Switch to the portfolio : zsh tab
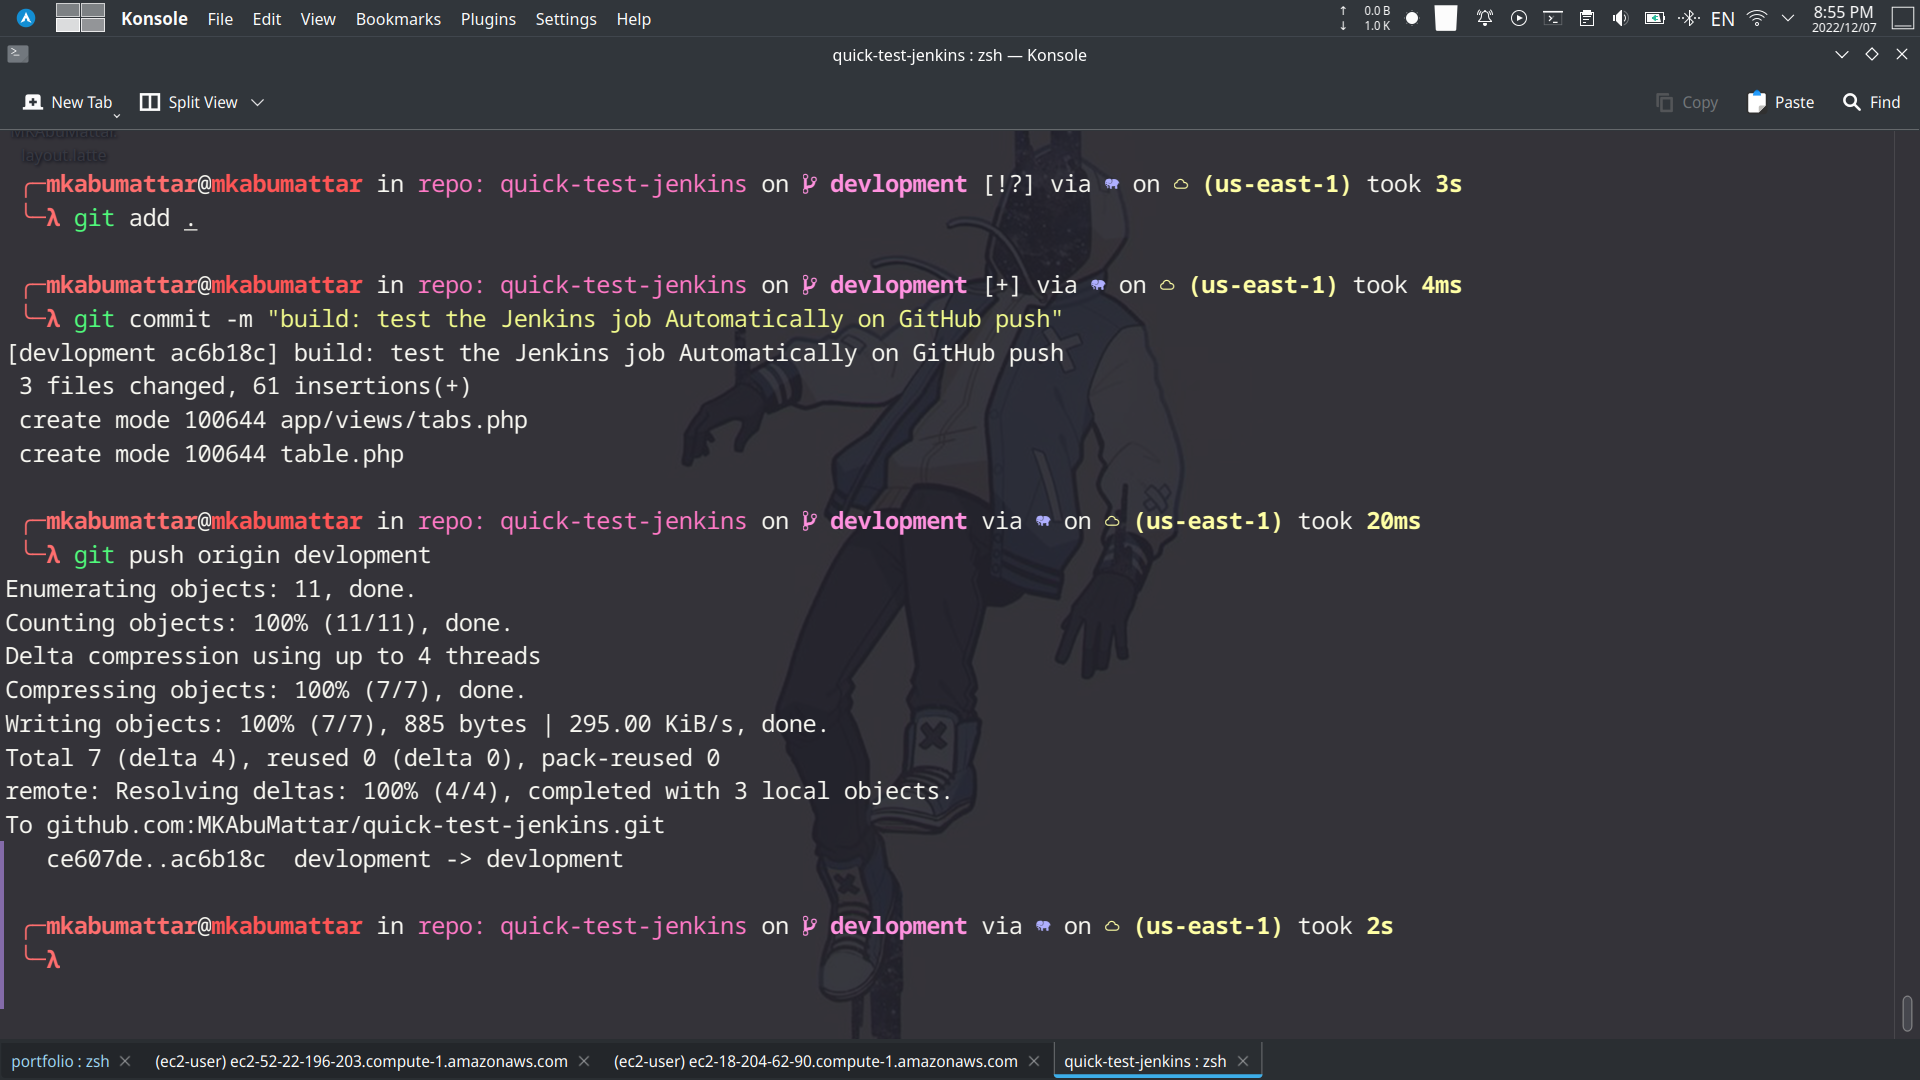 [58, 1061]
